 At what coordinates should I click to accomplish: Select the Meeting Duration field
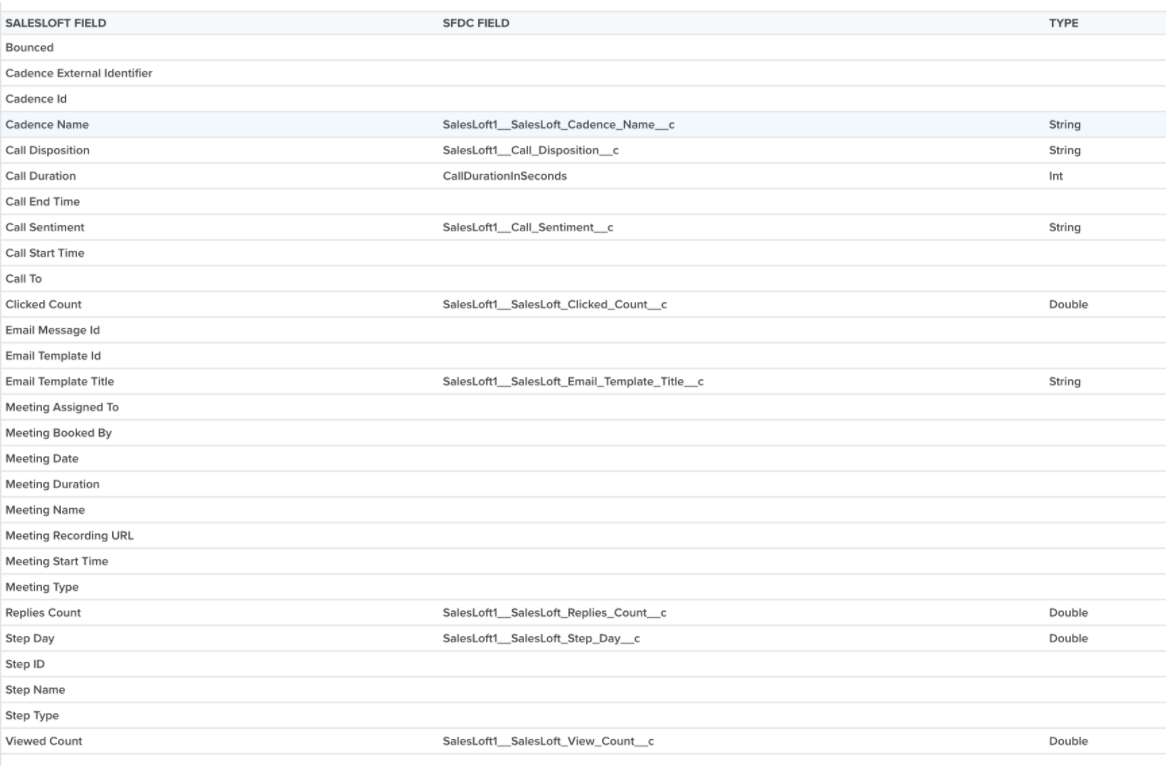pyautogui.click(x=52, y=484)
